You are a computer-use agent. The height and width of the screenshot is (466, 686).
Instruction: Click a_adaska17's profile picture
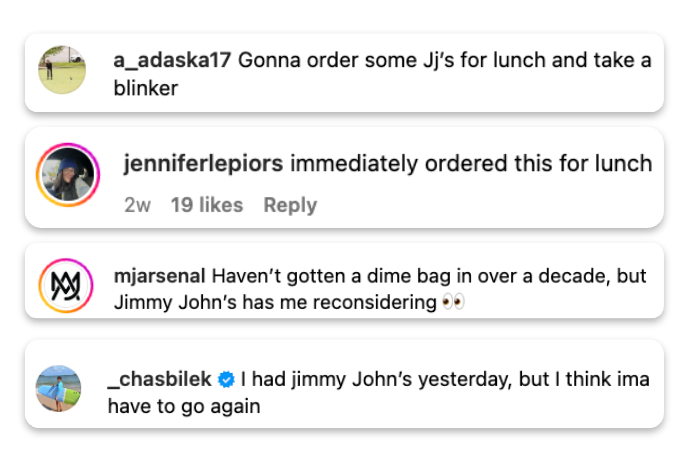(60, 69)
